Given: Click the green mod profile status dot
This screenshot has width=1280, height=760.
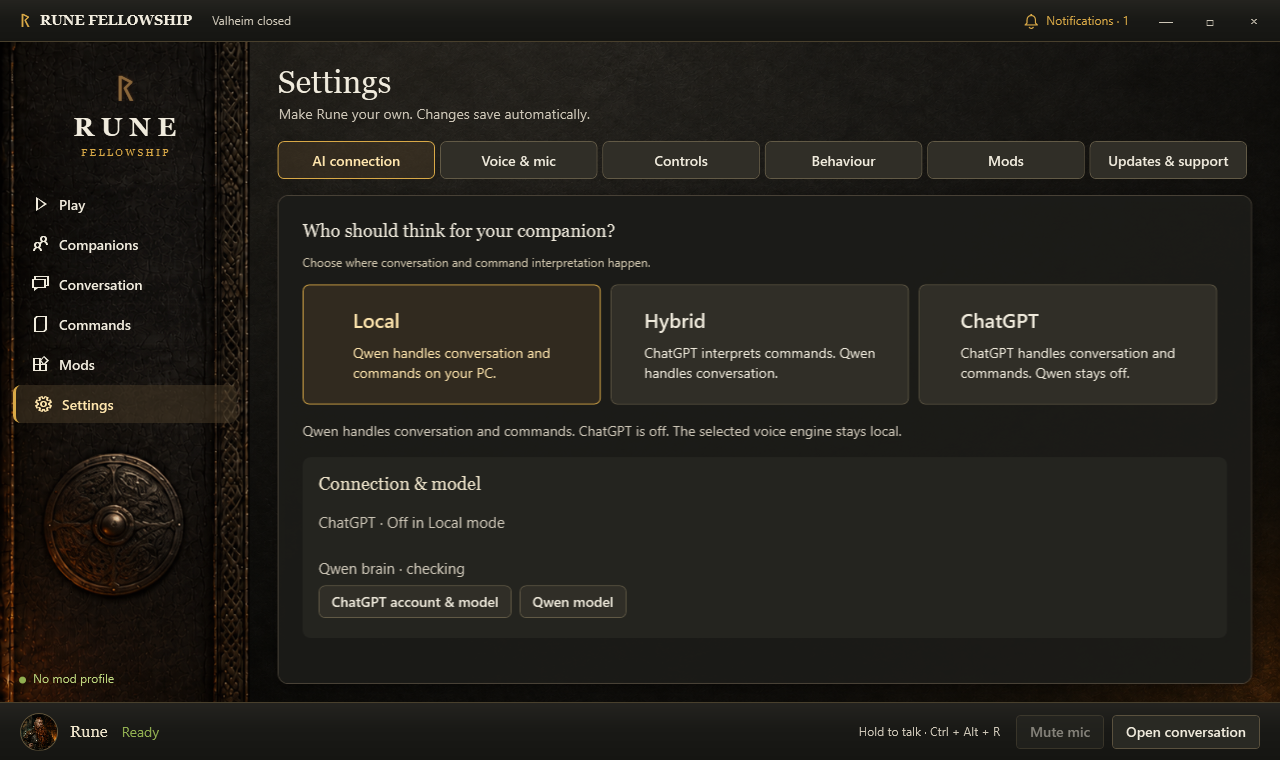Looking at the screenshot, I should [22, 680].
